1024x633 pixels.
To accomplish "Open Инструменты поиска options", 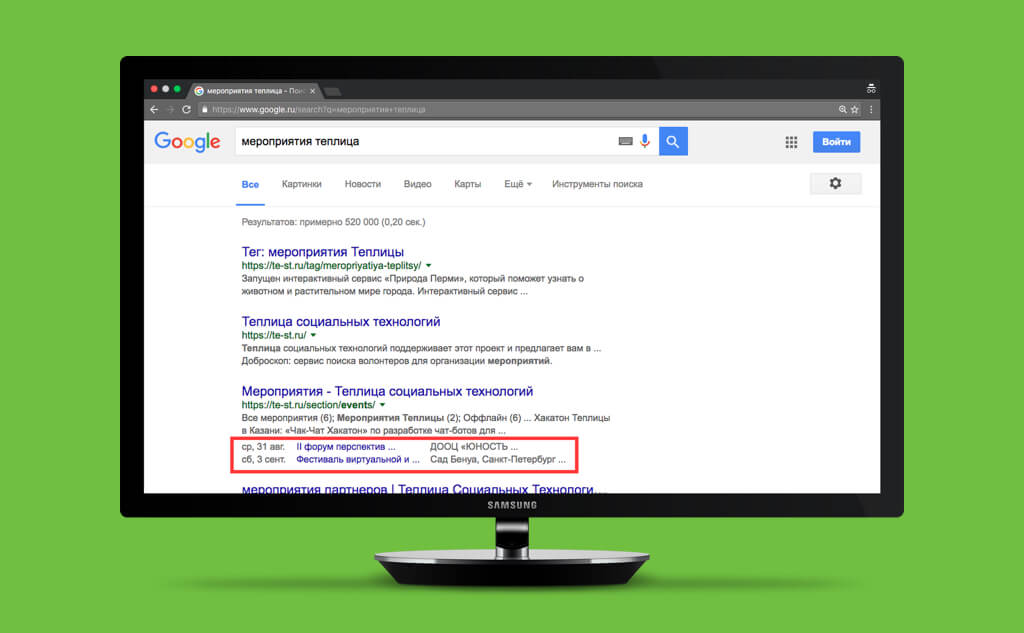I will pos(597,184).
